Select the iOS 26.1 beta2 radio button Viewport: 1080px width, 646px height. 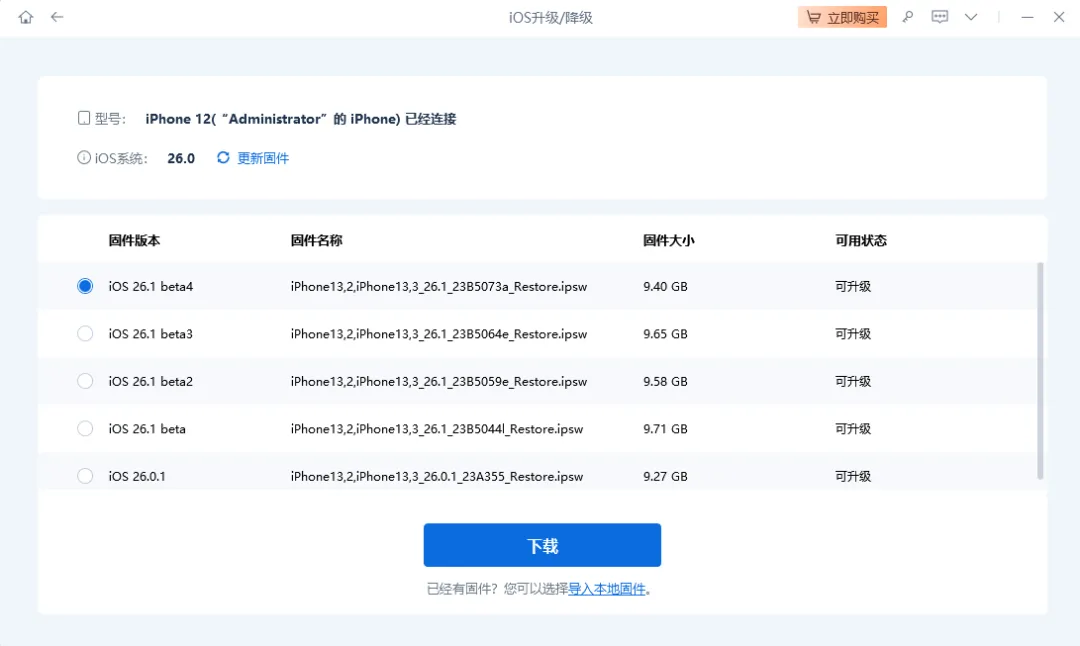point(85,381)
